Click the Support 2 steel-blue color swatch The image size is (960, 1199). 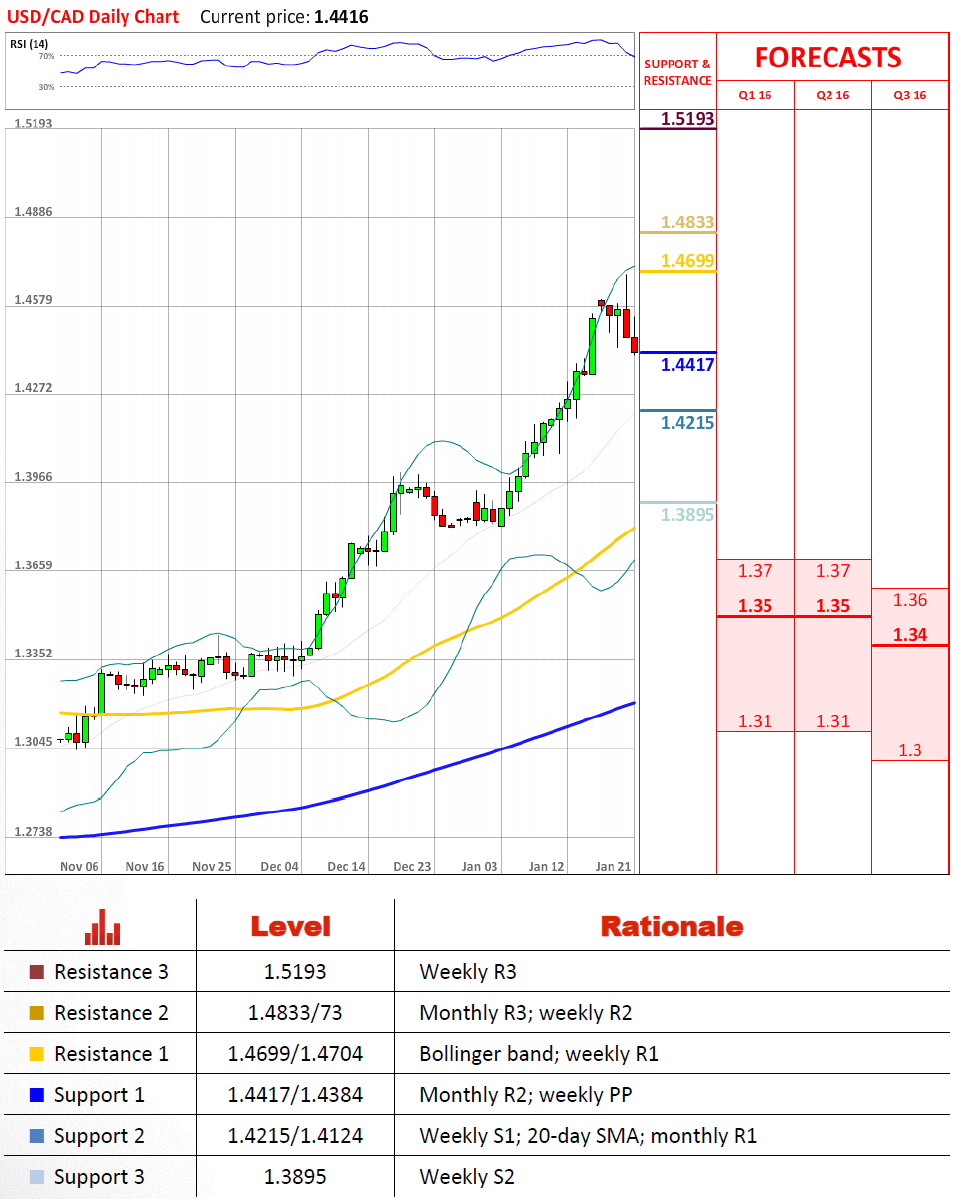pyautogui.click(x=37, y=1136)
